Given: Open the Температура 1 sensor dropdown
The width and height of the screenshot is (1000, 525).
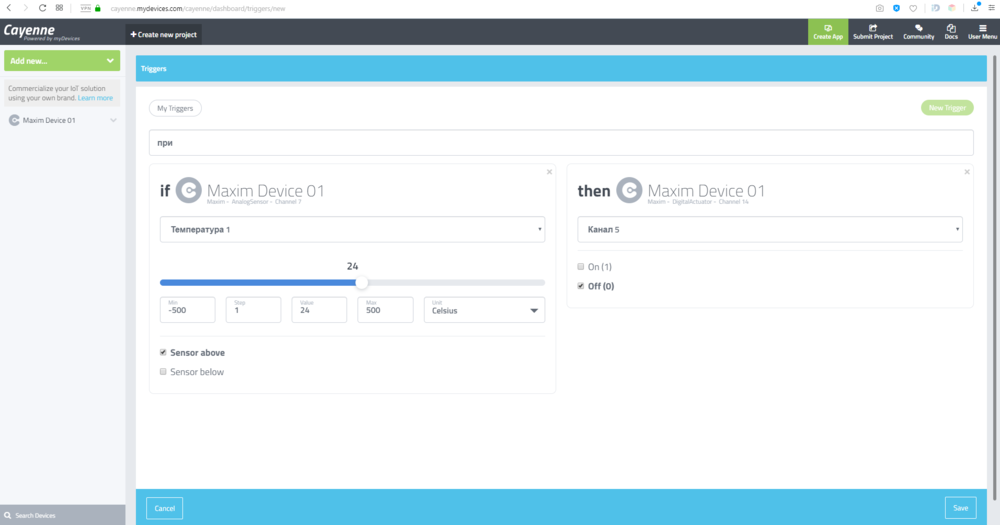Looking at the screenshot, I should tap(352, 229).
